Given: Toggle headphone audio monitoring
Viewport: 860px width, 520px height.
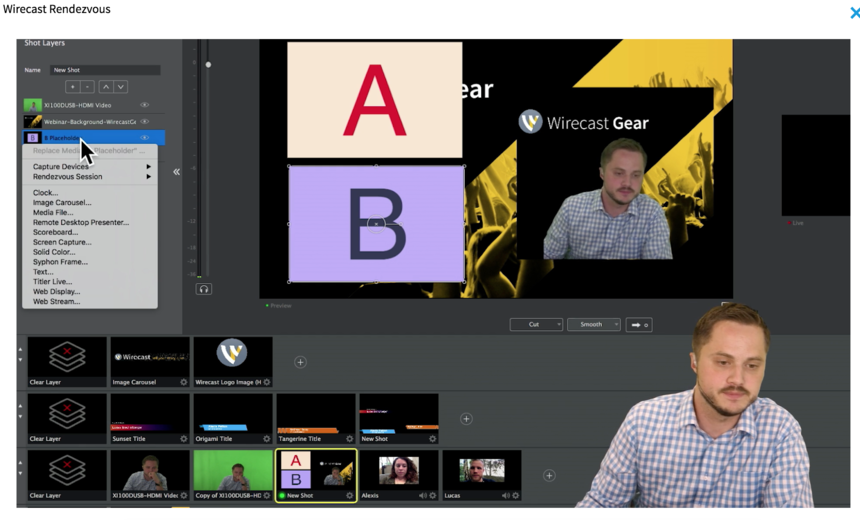Looking at the screenshot, I should [x=203, y=289].
